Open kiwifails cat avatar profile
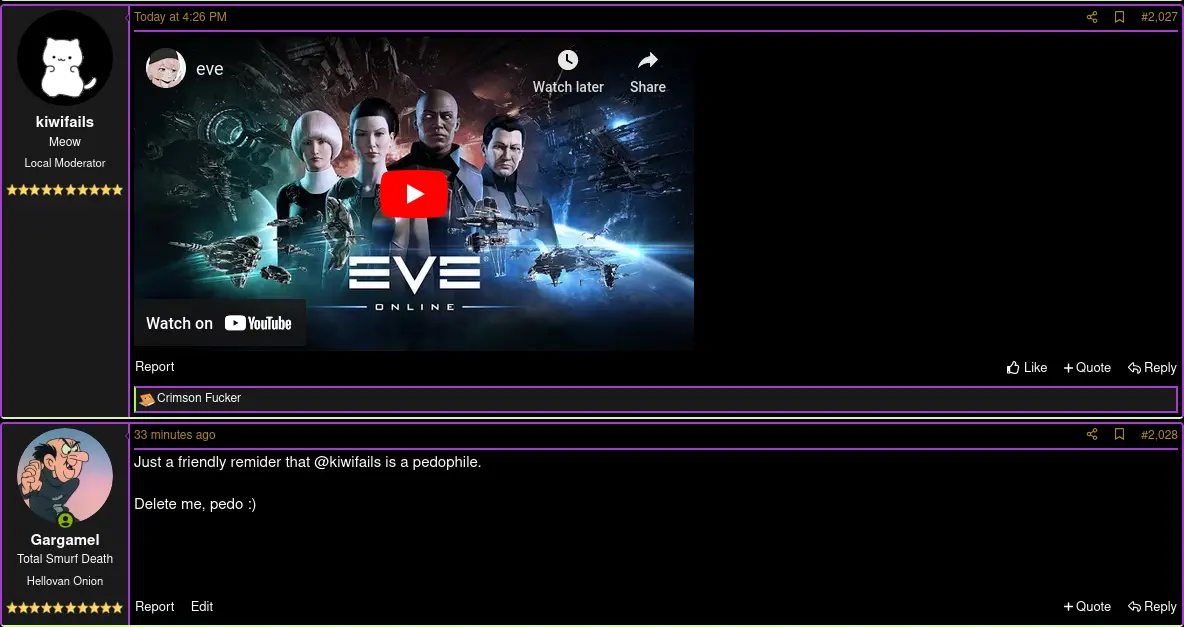 click(65, 58)
